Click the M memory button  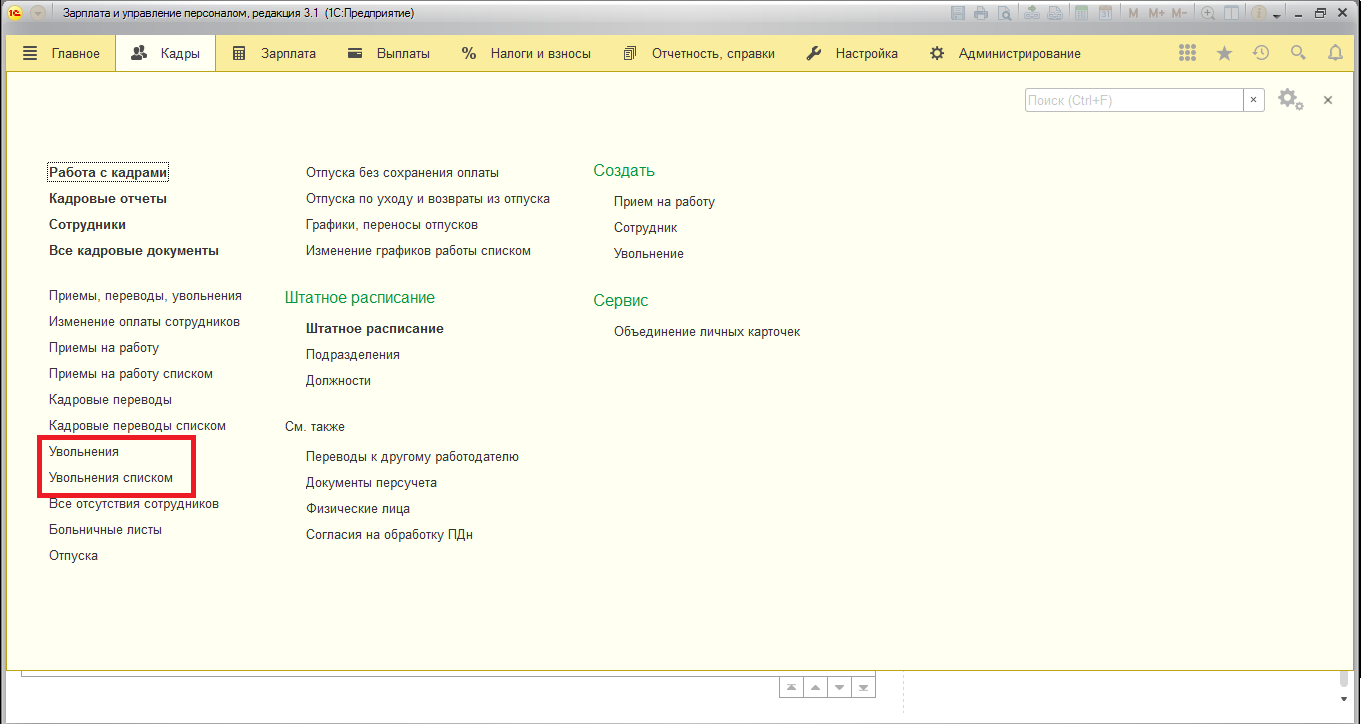(x=1133, y=13)
